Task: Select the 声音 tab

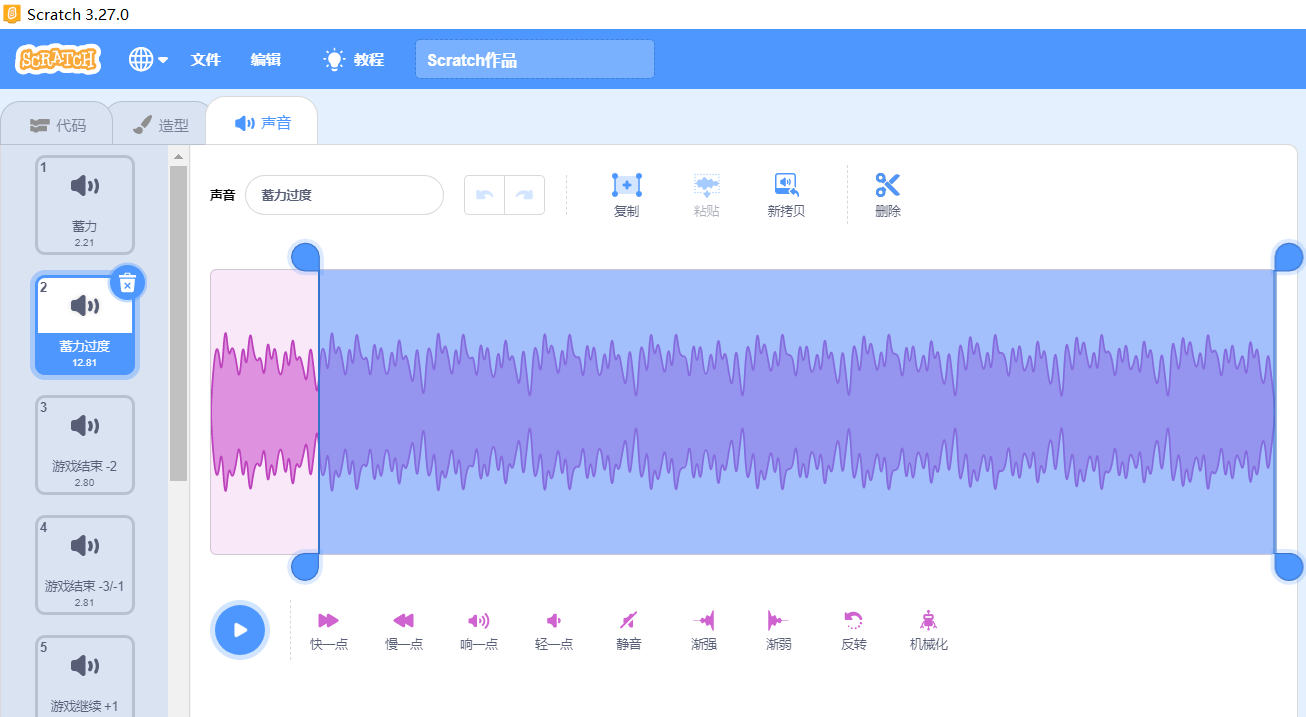Action: coord(262,122)
